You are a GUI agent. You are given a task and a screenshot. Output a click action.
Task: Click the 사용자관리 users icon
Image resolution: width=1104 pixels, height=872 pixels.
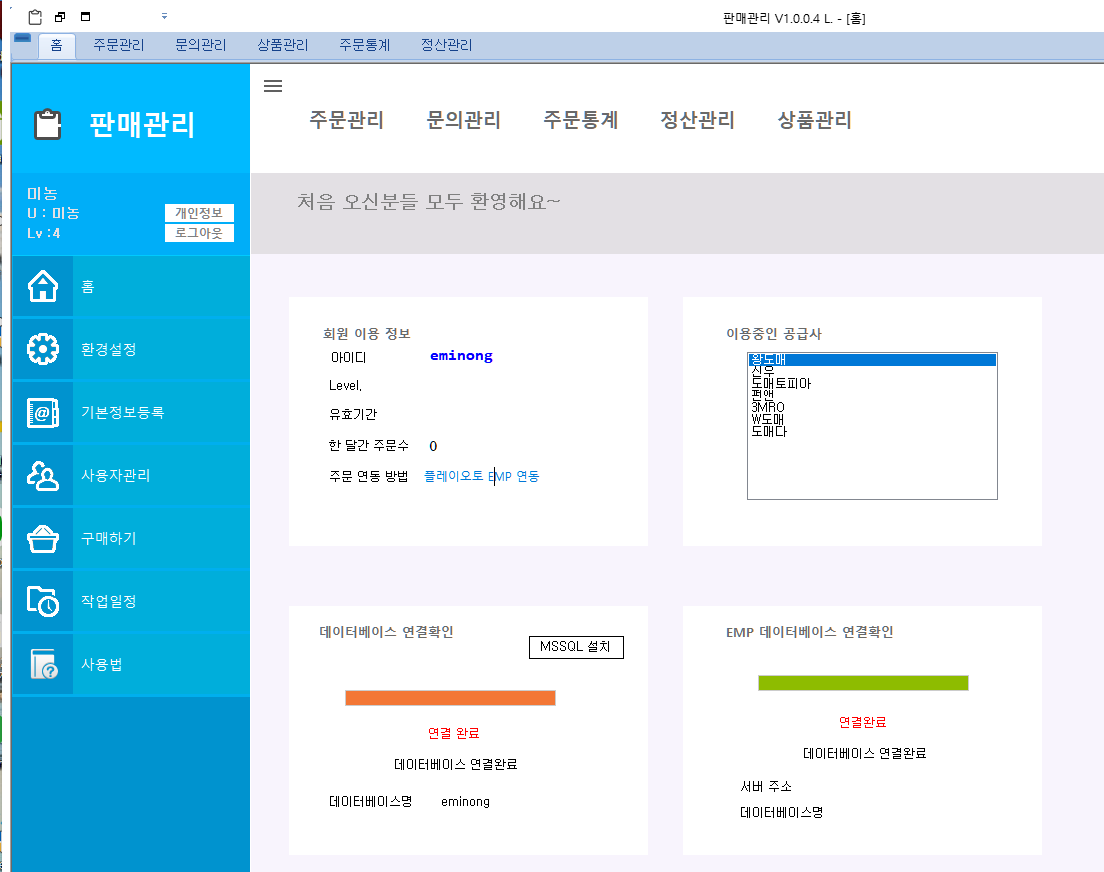click(43, 475)
